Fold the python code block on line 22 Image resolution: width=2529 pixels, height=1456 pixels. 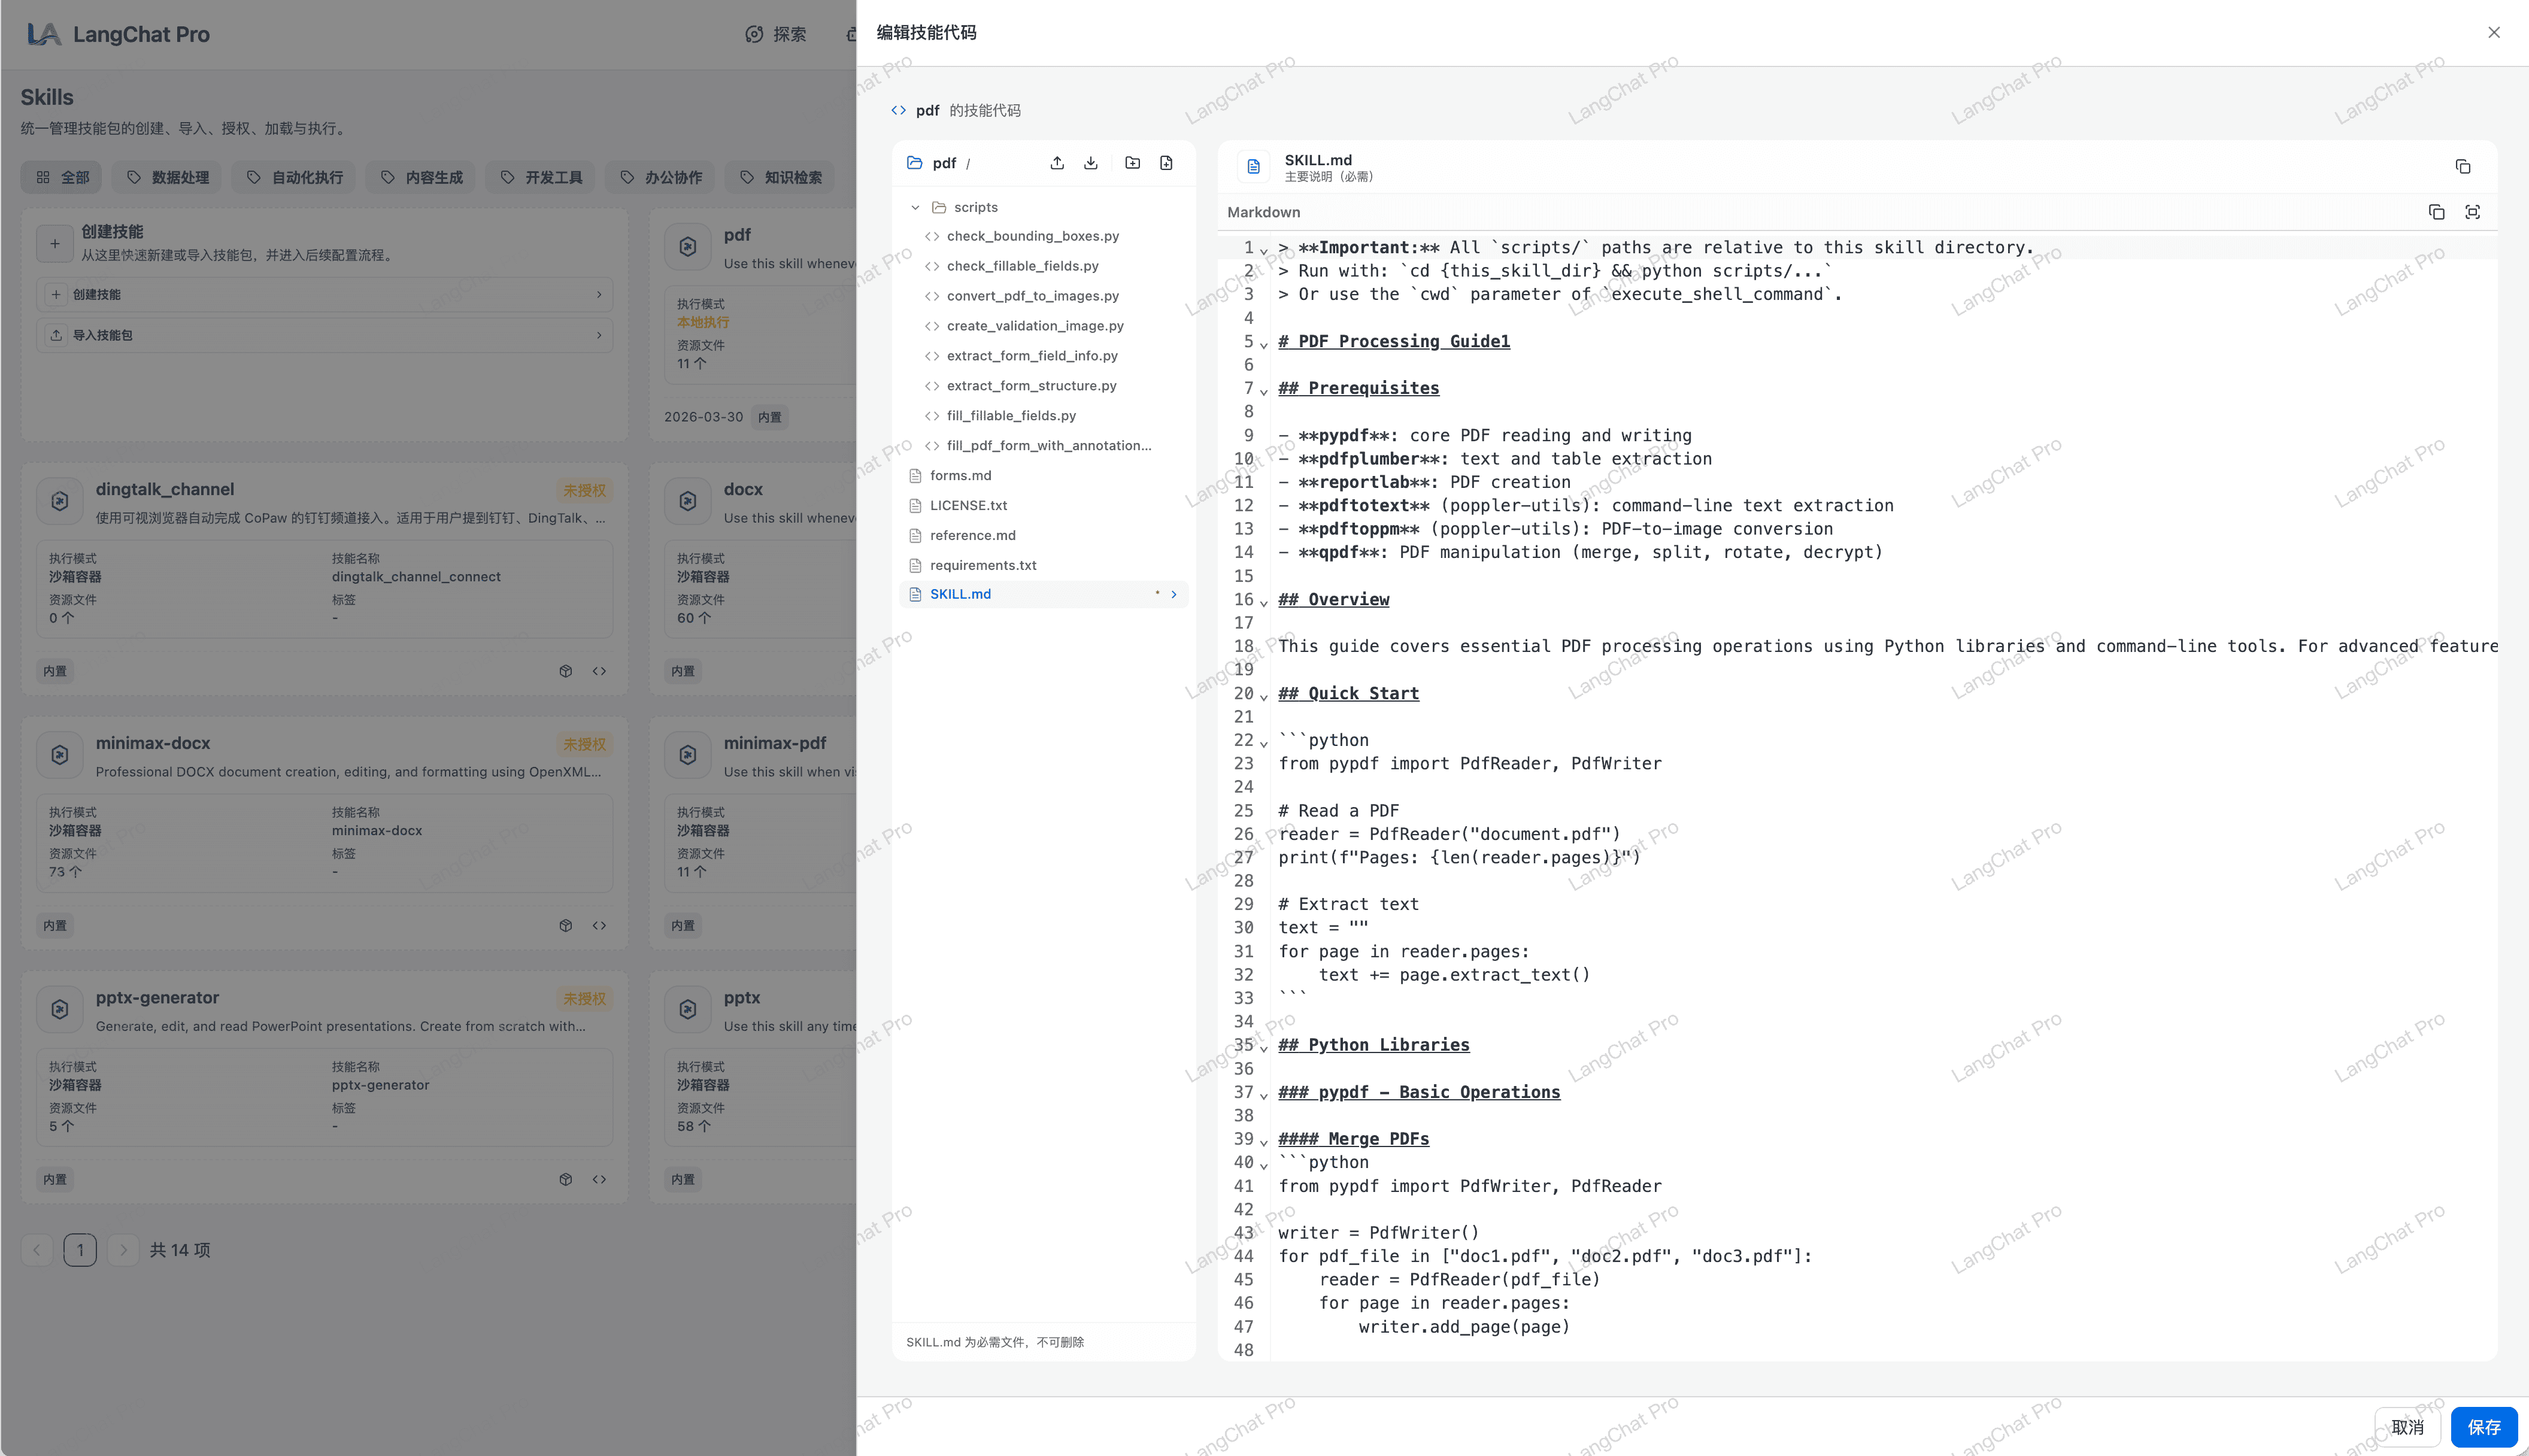1264,743
